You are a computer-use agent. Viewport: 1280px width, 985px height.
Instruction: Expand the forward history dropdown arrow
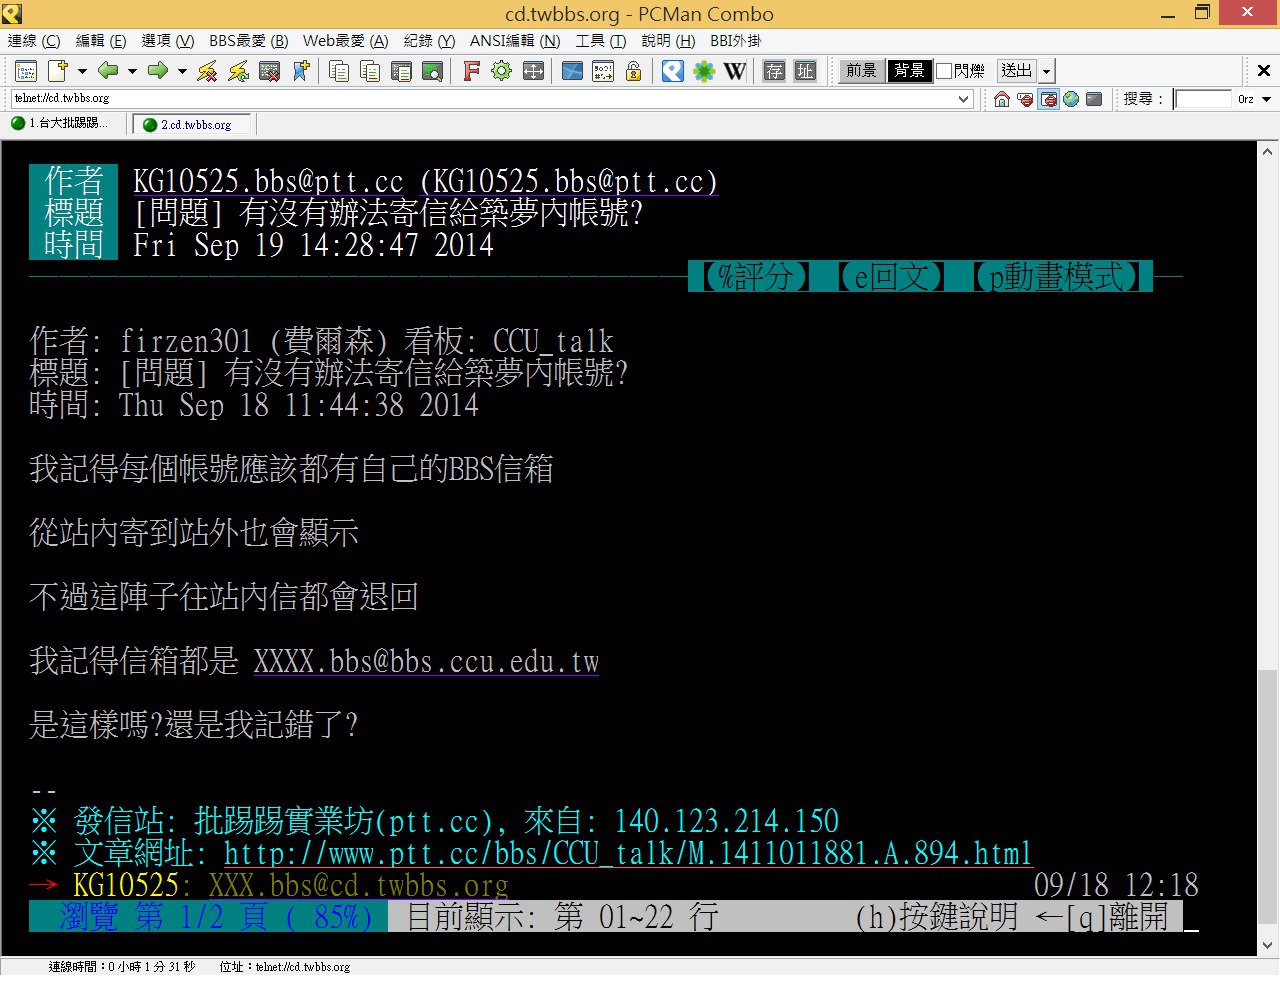click(182, 71)
